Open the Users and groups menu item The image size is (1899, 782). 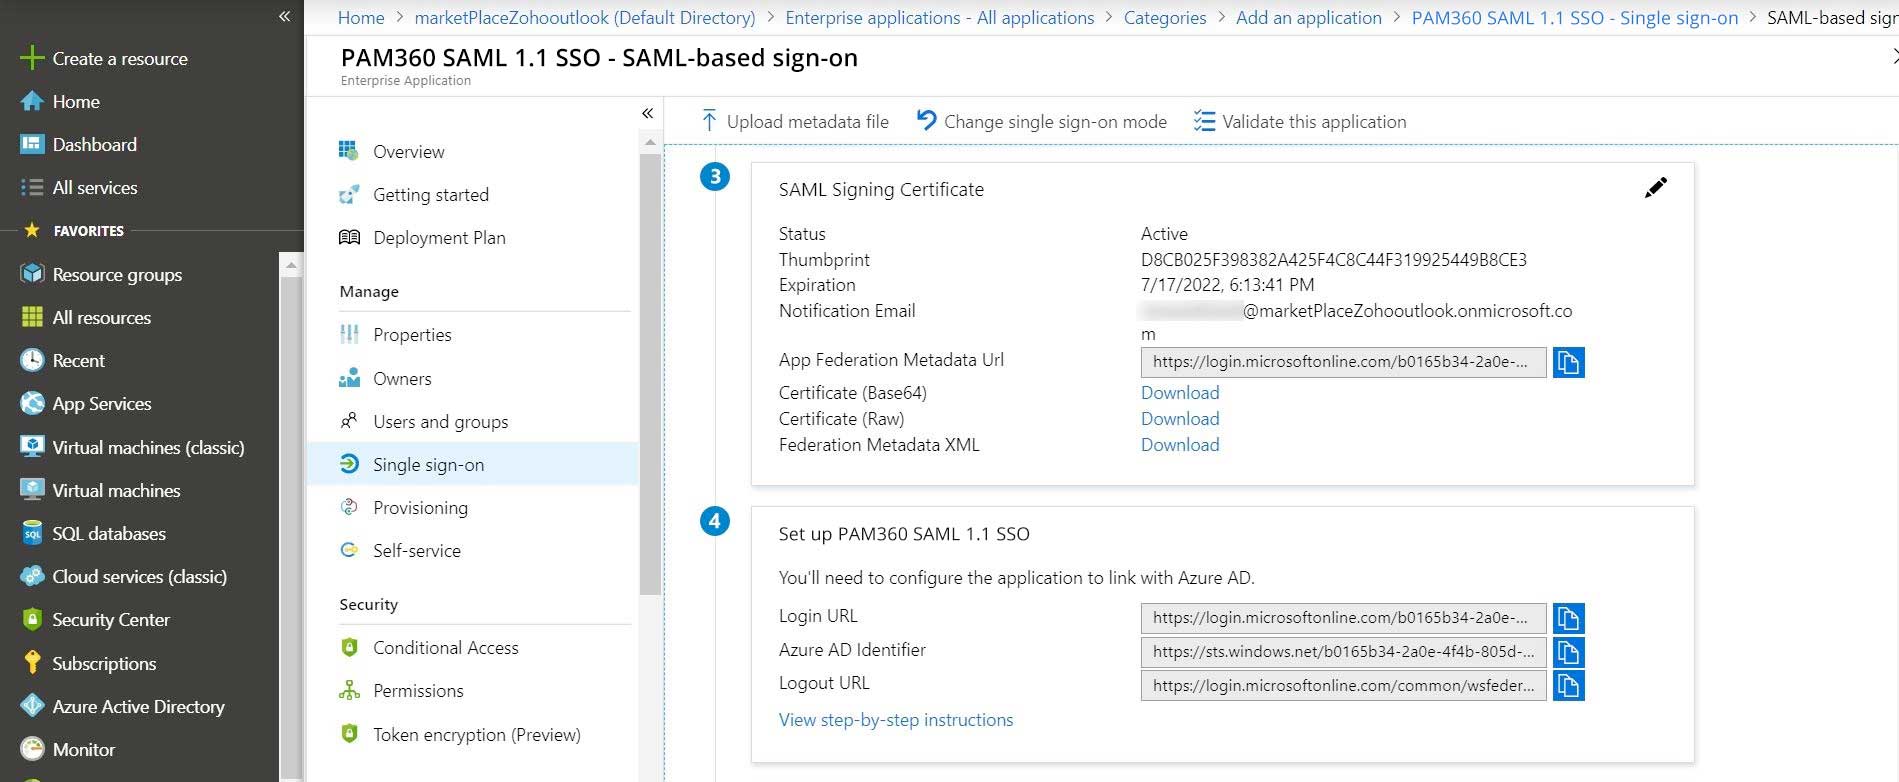point(440,422)
